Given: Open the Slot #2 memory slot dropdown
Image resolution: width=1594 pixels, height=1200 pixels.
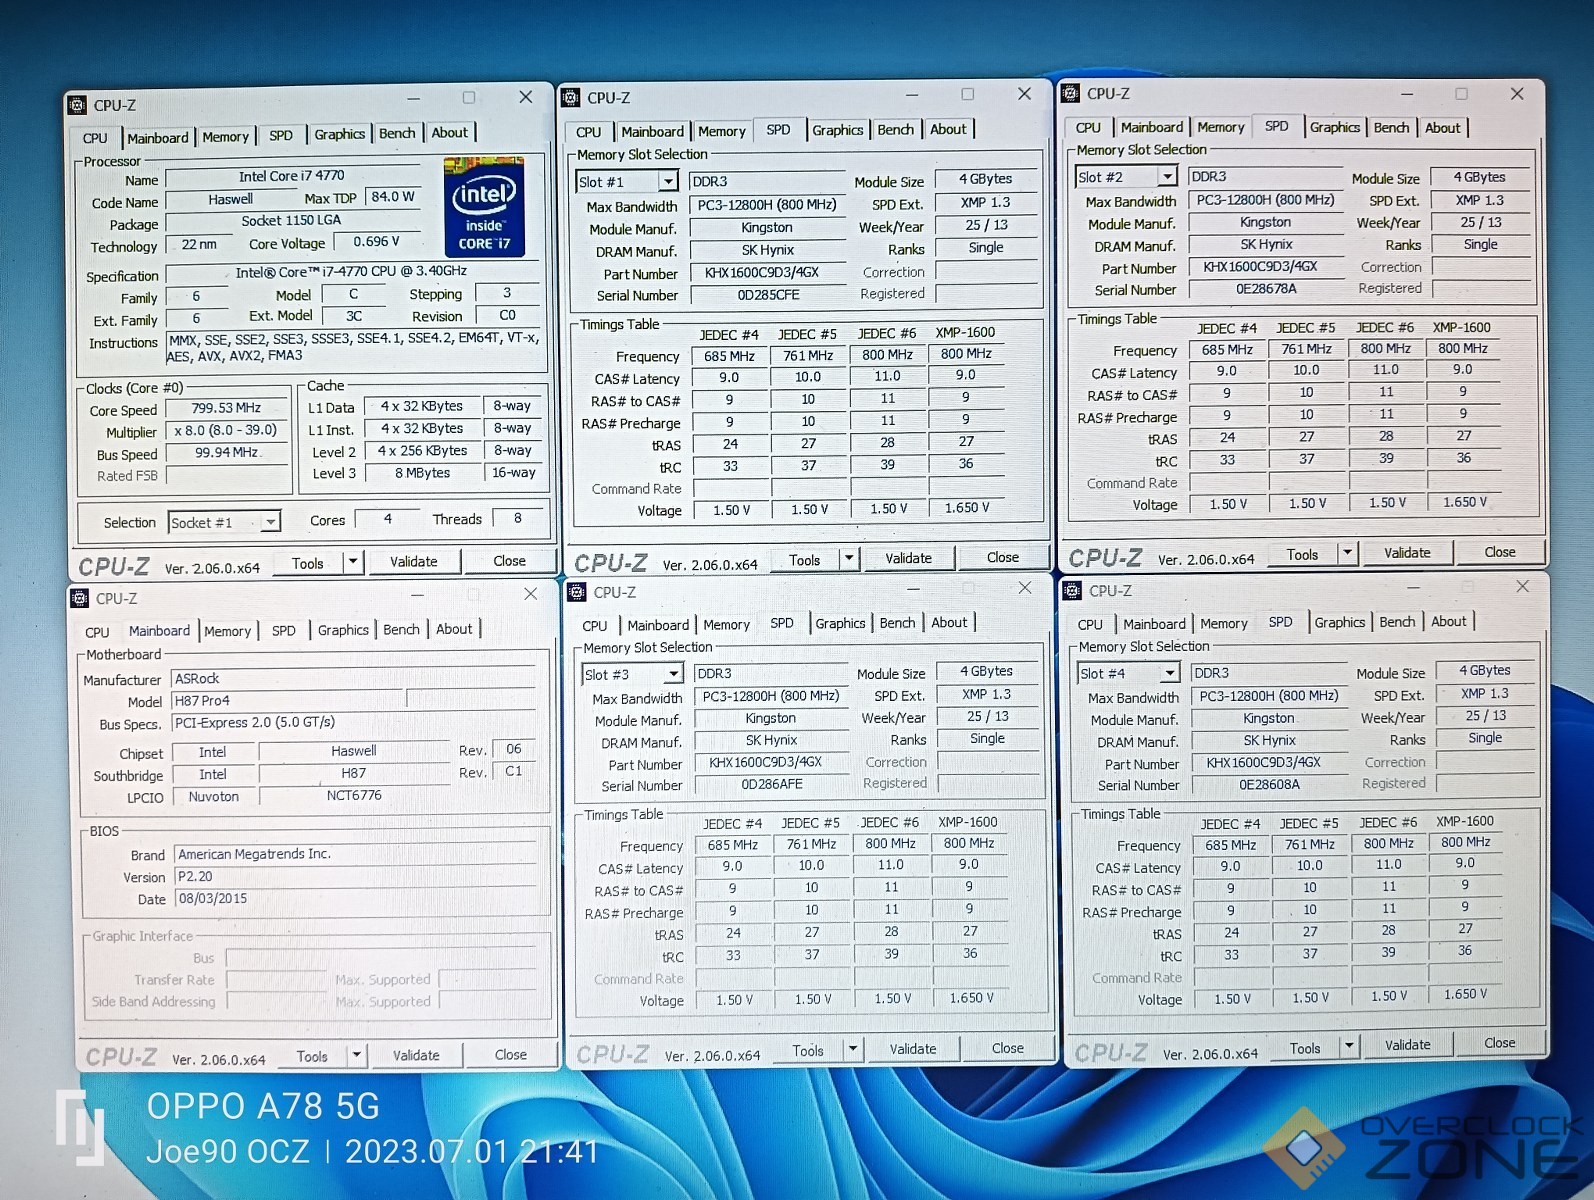Looking at the screenshot, I should click(1166, 177).
